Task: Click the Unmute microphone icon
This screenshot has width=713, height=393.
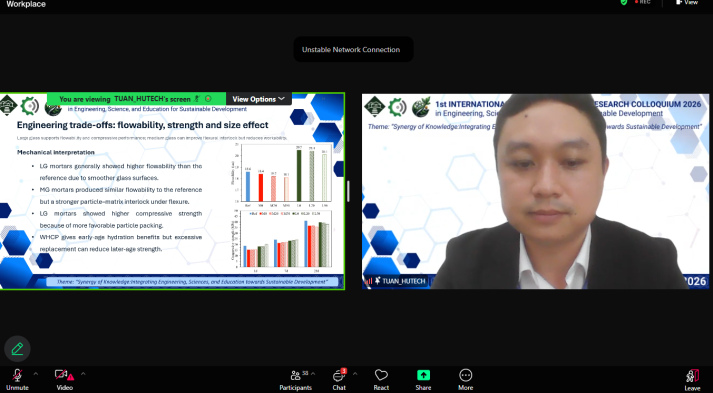Action: tap(17, 375)
